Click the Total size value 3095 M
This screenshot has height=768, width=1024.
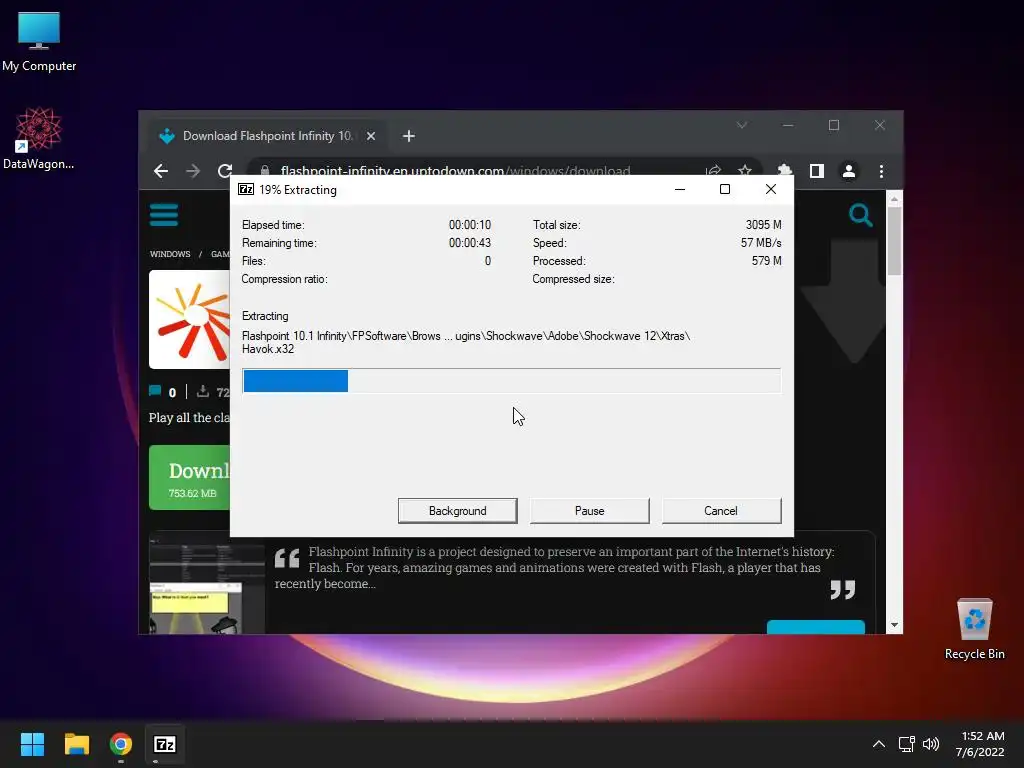point(763,225)
